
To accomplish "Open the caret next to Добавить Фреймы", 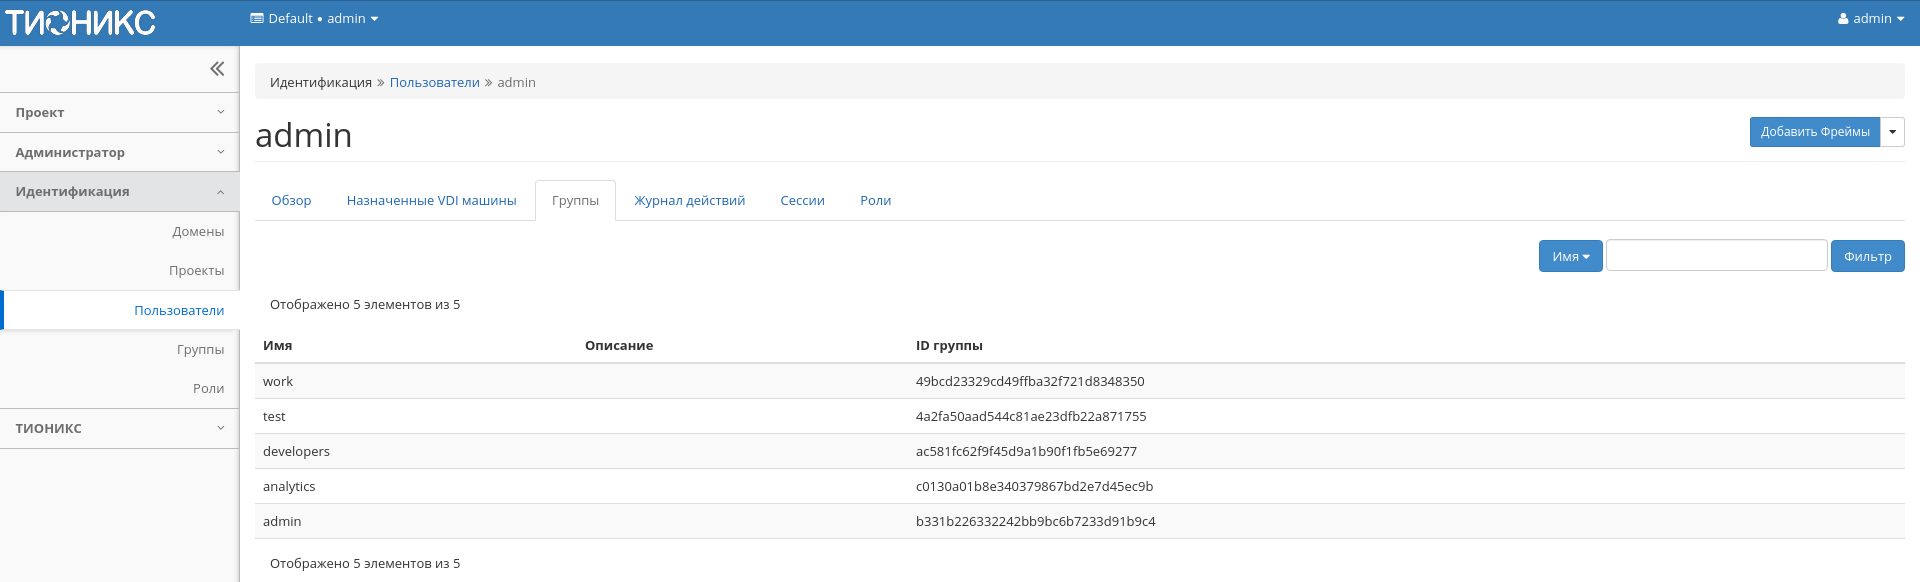I will pos(1892,132).
